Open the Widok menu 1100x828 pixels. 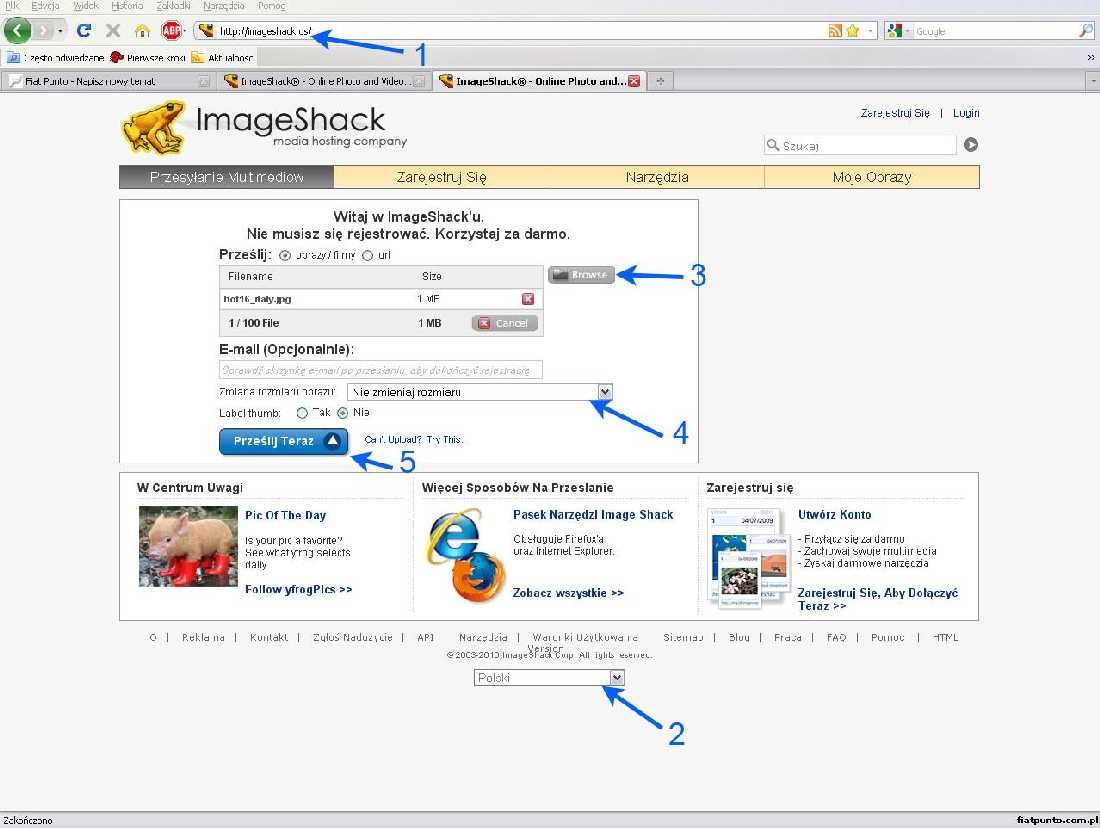(86, 6)
